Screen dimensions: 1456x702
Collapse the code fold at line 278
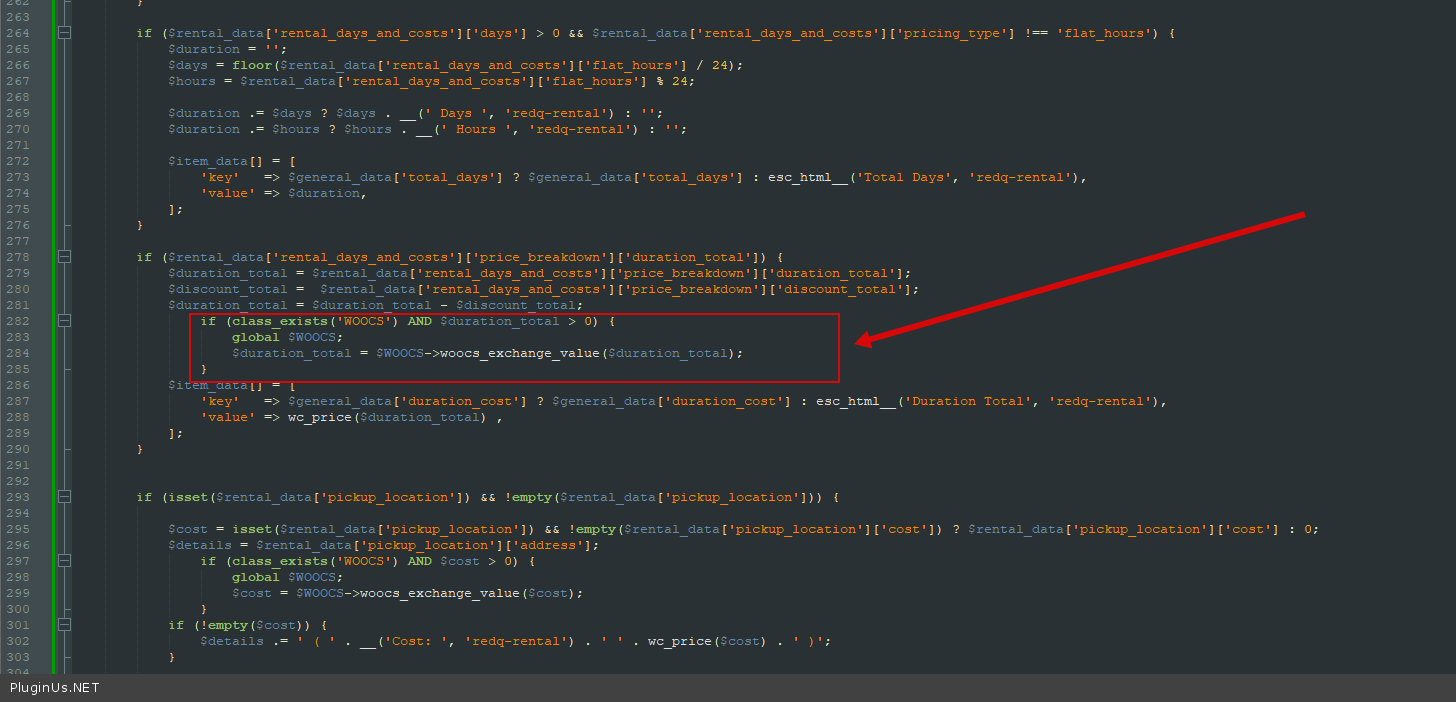[65, 257]
